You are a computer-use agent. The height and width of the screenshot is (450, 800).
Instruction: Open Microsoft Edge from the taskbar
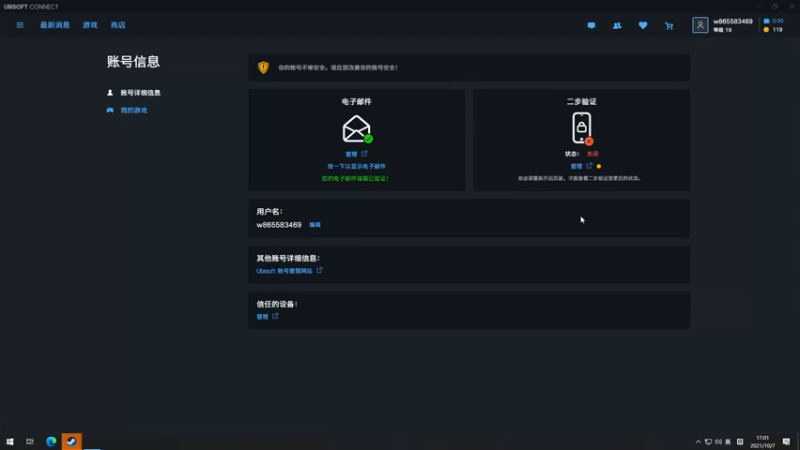[51, 442]
